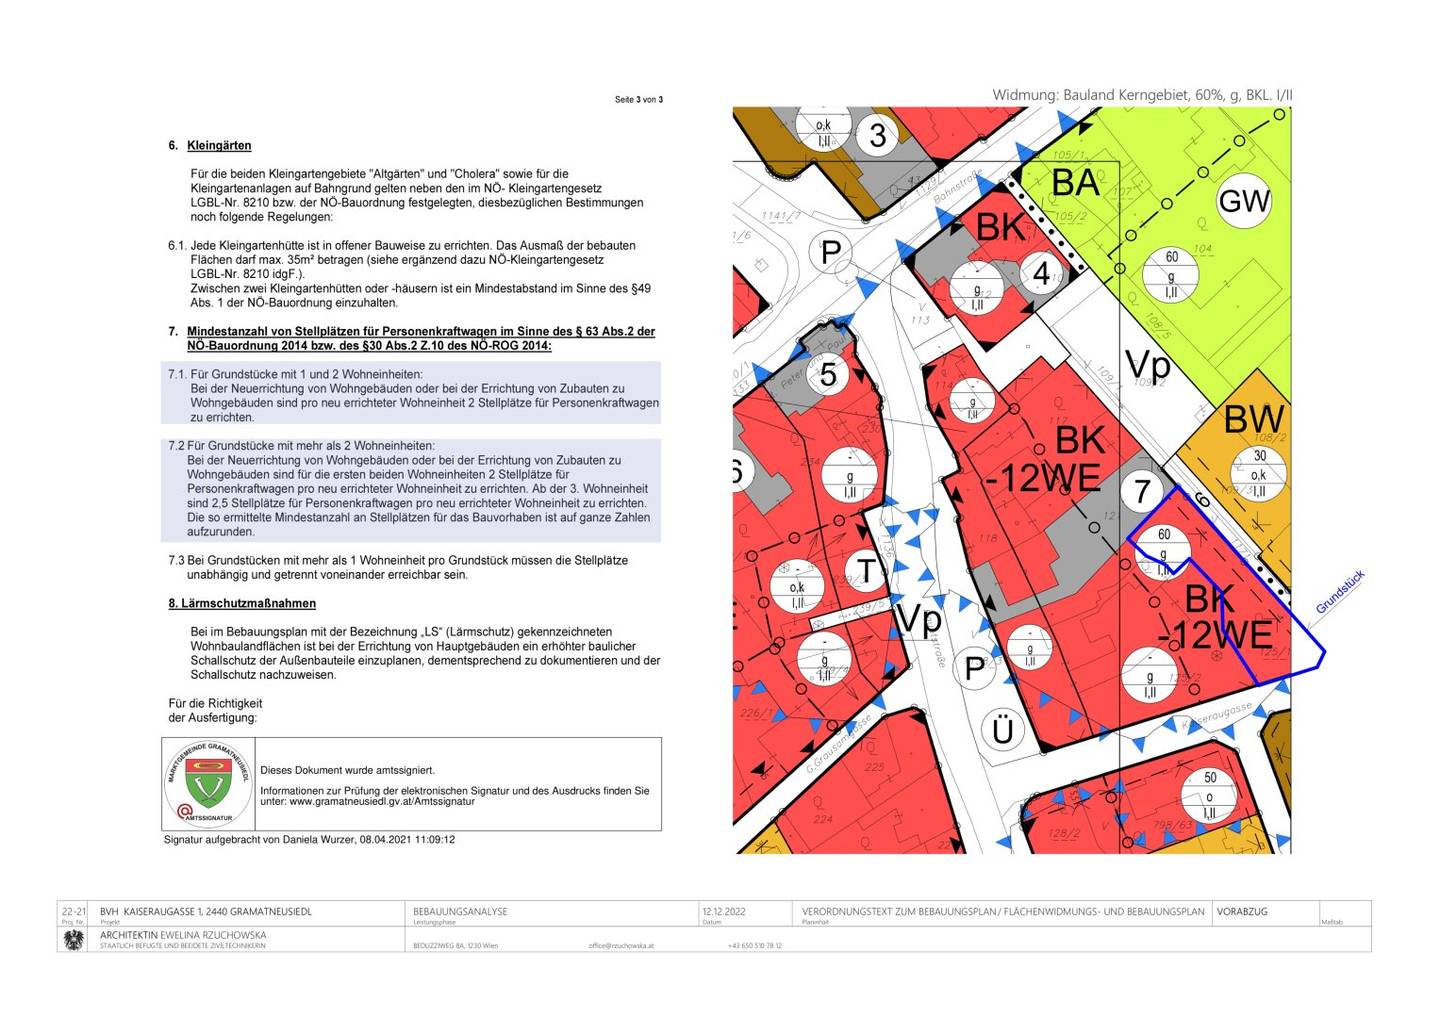Click the Gramatneusiedl municipal coat of arms seal
The width and height of the screenshot is (1440, 1018).
[x=208, y=784]
